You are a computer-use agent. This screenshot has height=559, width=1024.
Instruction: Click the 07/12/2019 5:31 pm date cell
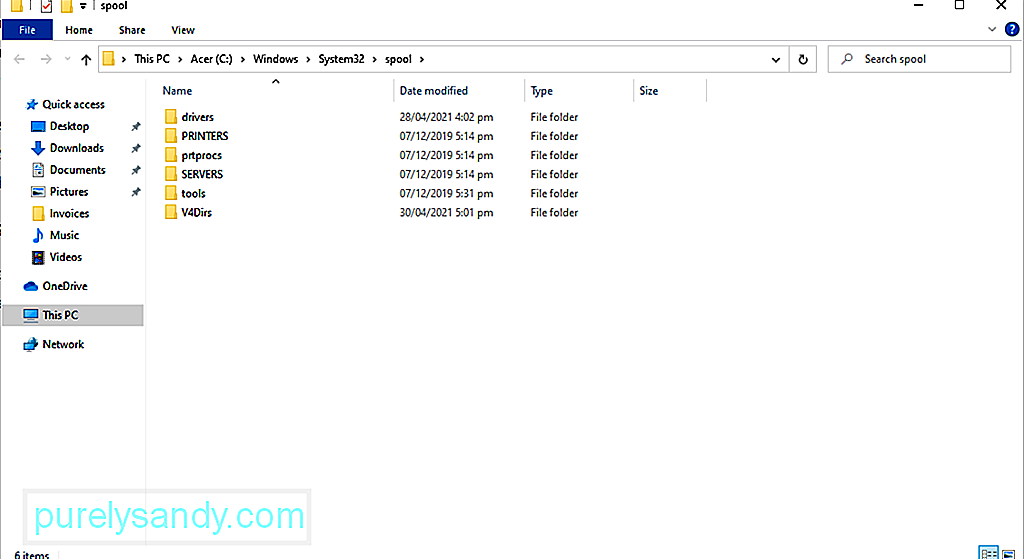pos(446,193)
